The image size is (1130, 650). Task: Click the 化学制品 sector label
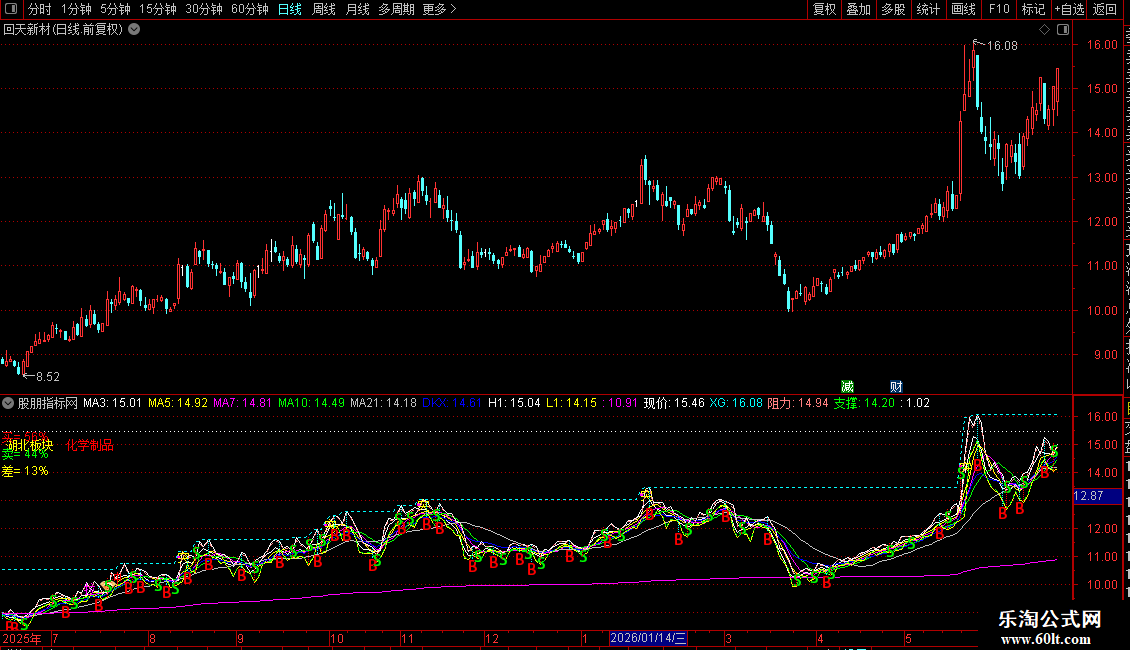pyautogui.click(x=89, y=445)
